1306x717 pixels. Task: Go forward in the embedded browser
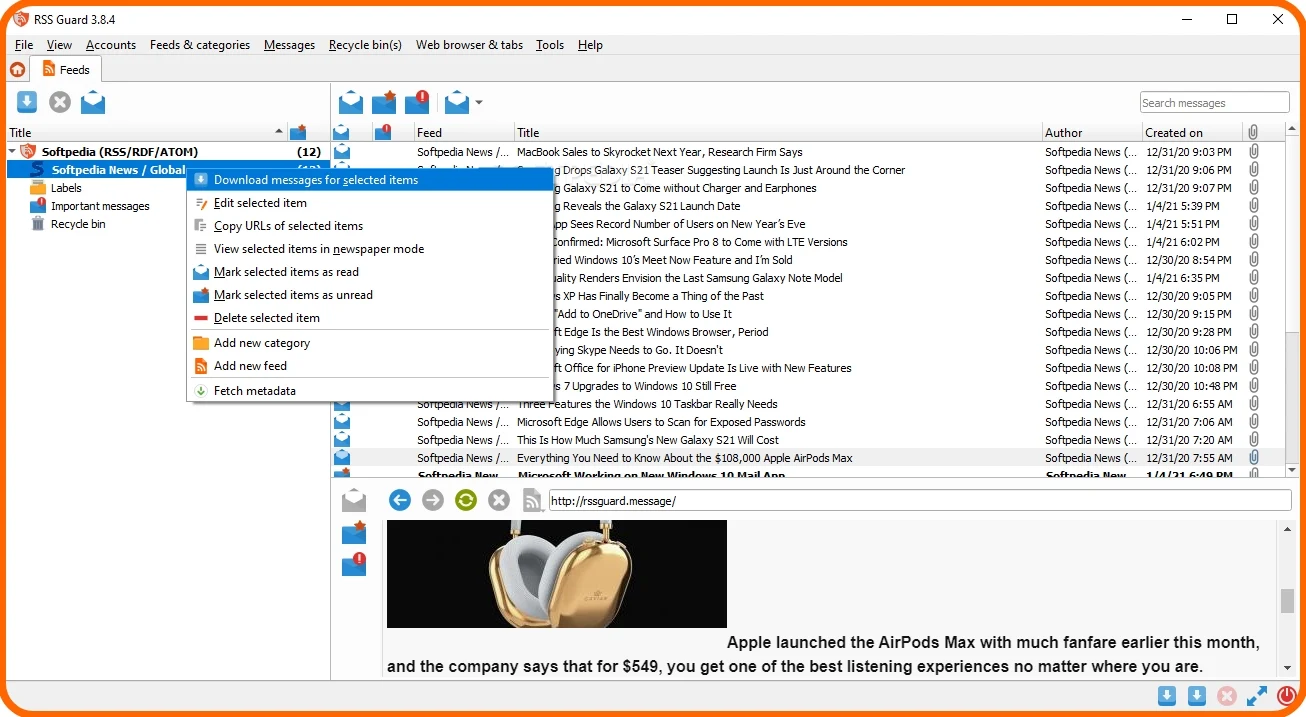pos(433,500)
